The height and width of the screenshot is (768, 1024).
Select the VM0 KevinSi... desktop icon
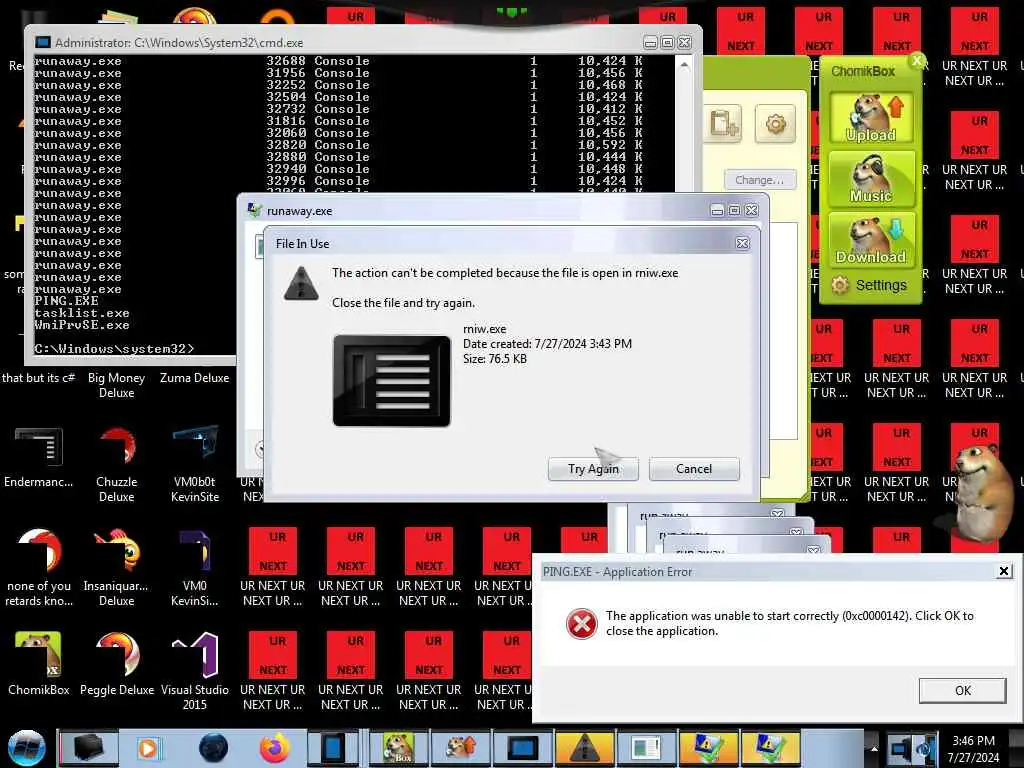coord(195,569)
